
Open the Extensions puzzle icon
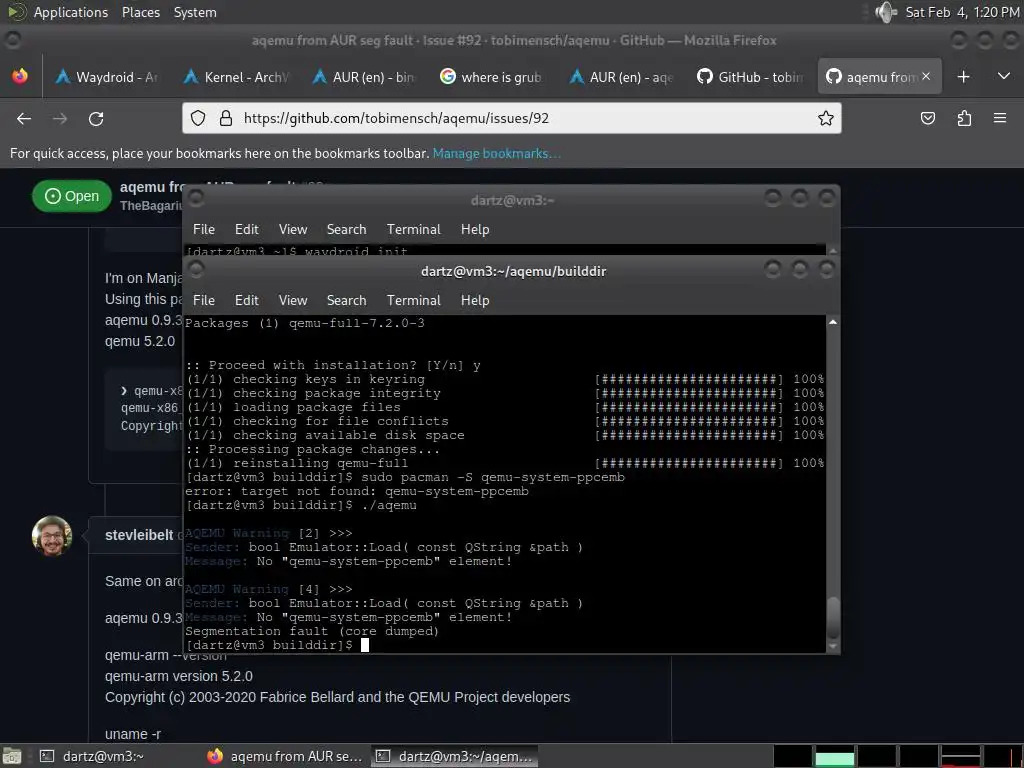[x=964, y=118]
